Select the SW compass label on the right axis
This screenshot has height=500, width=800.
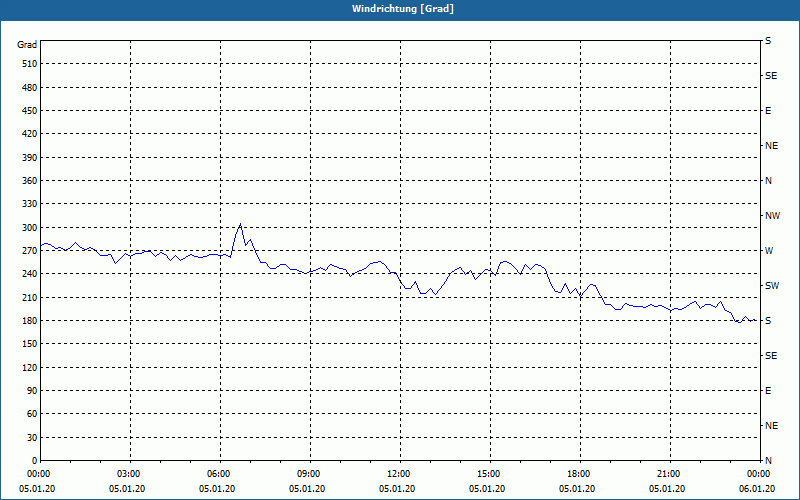click(772, 286)
